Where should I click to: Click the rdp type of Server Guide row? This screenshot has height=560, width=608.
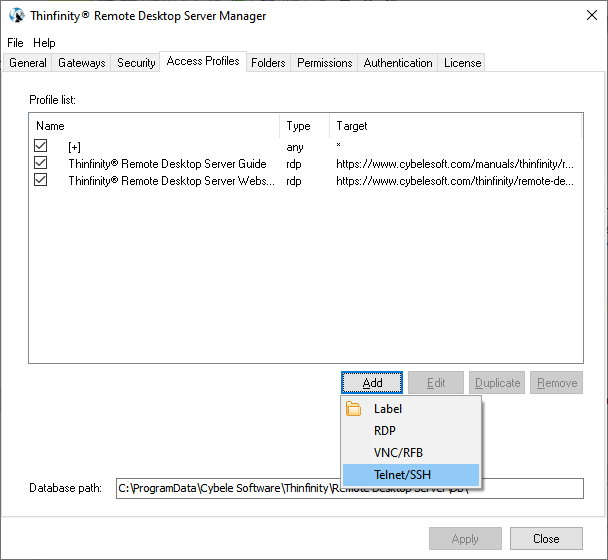(x=294, y=164)
